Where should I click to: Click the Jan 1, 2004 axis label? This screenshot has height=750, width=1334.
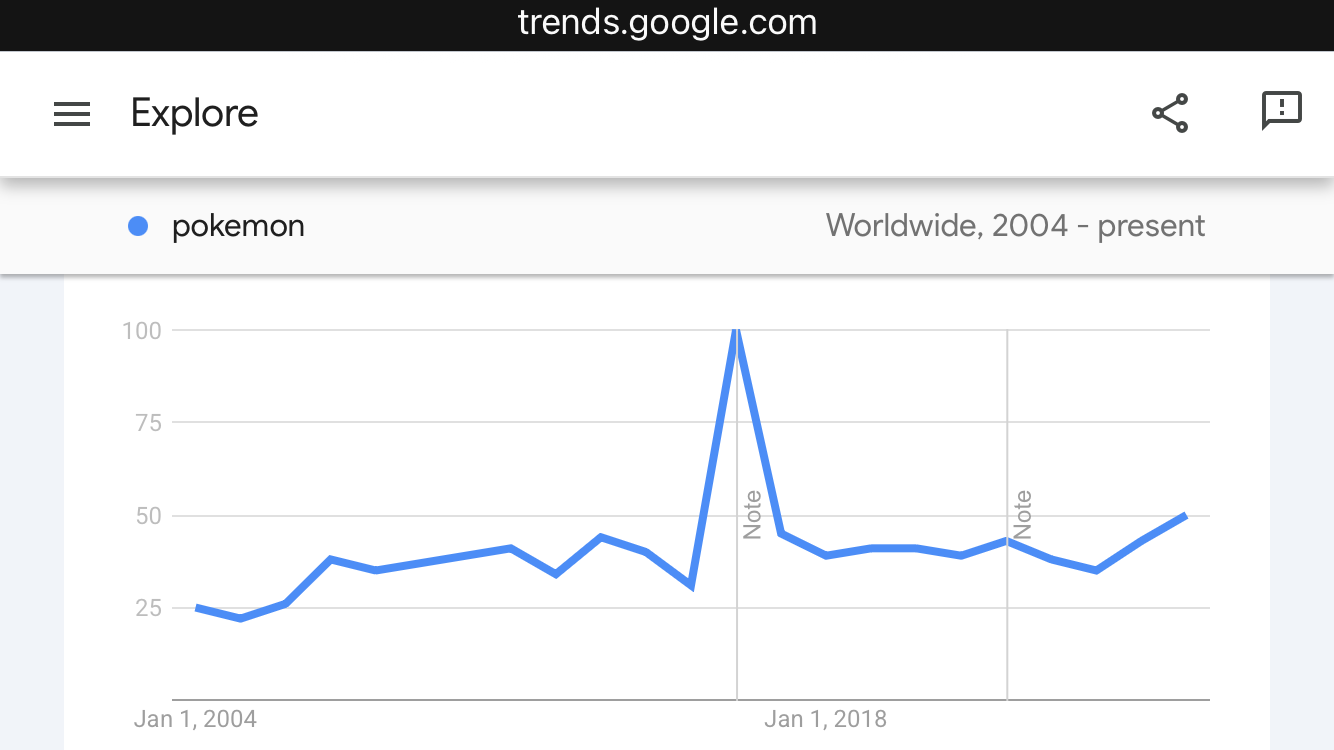click(195, 719)
